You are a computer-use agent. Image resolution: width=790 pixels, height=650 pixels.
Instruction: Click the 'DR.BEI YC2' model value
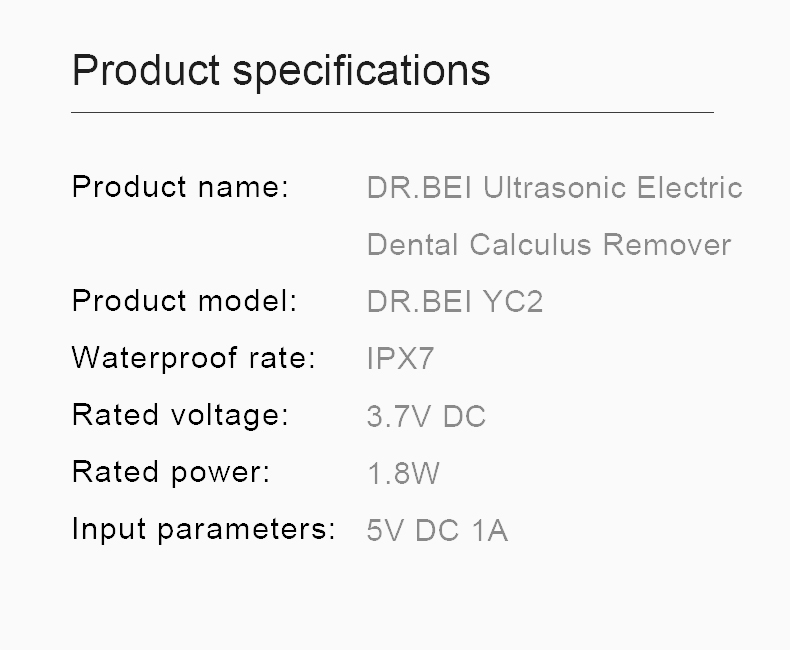click(x=455, y=302)
